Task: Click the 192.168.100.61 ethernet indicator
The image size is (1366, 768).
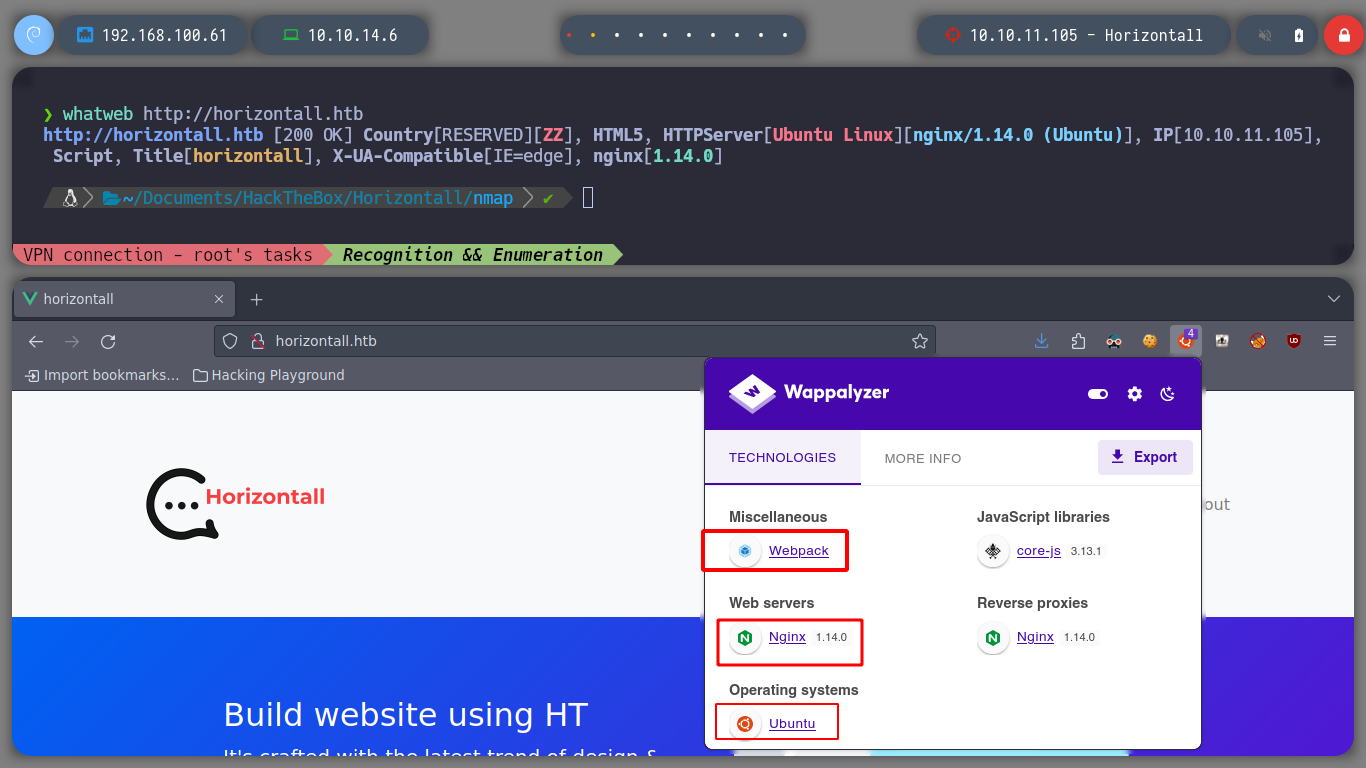Action: [x=153, y=35]
